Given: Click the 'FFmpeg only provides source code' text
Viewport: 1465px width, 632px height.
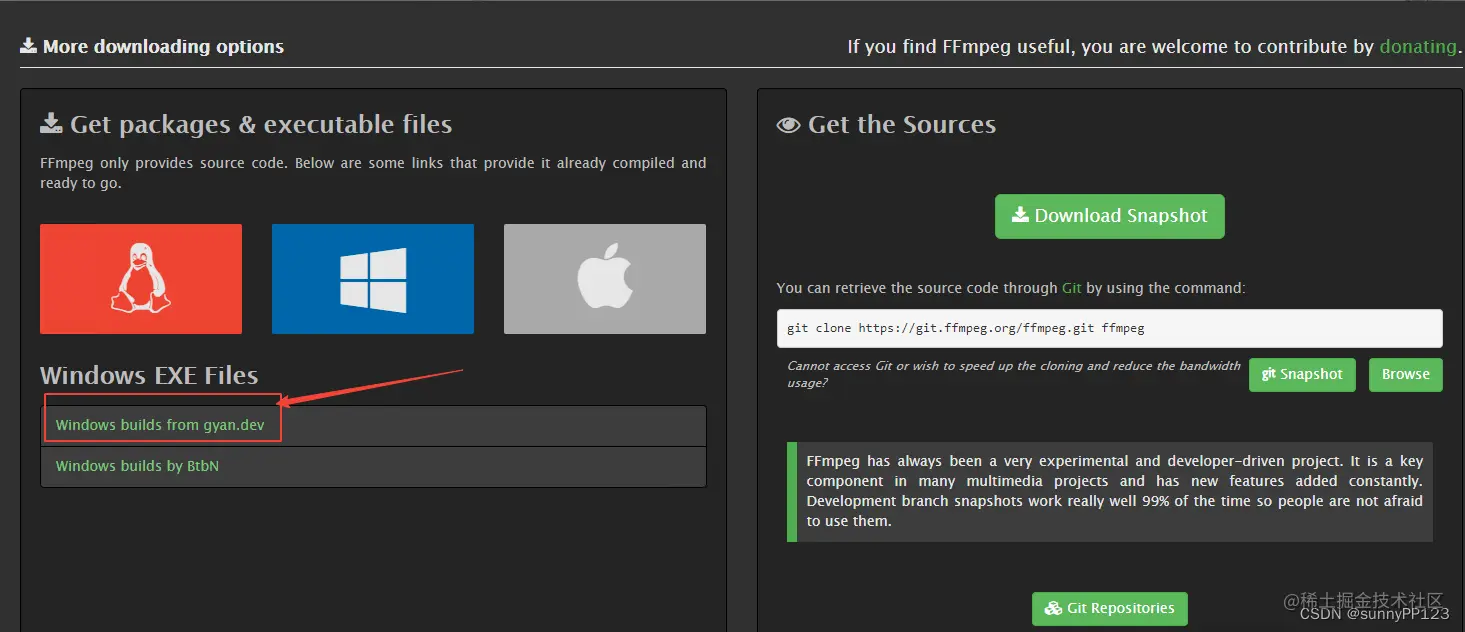Looking at the screenshot, I should pos(373,173).
